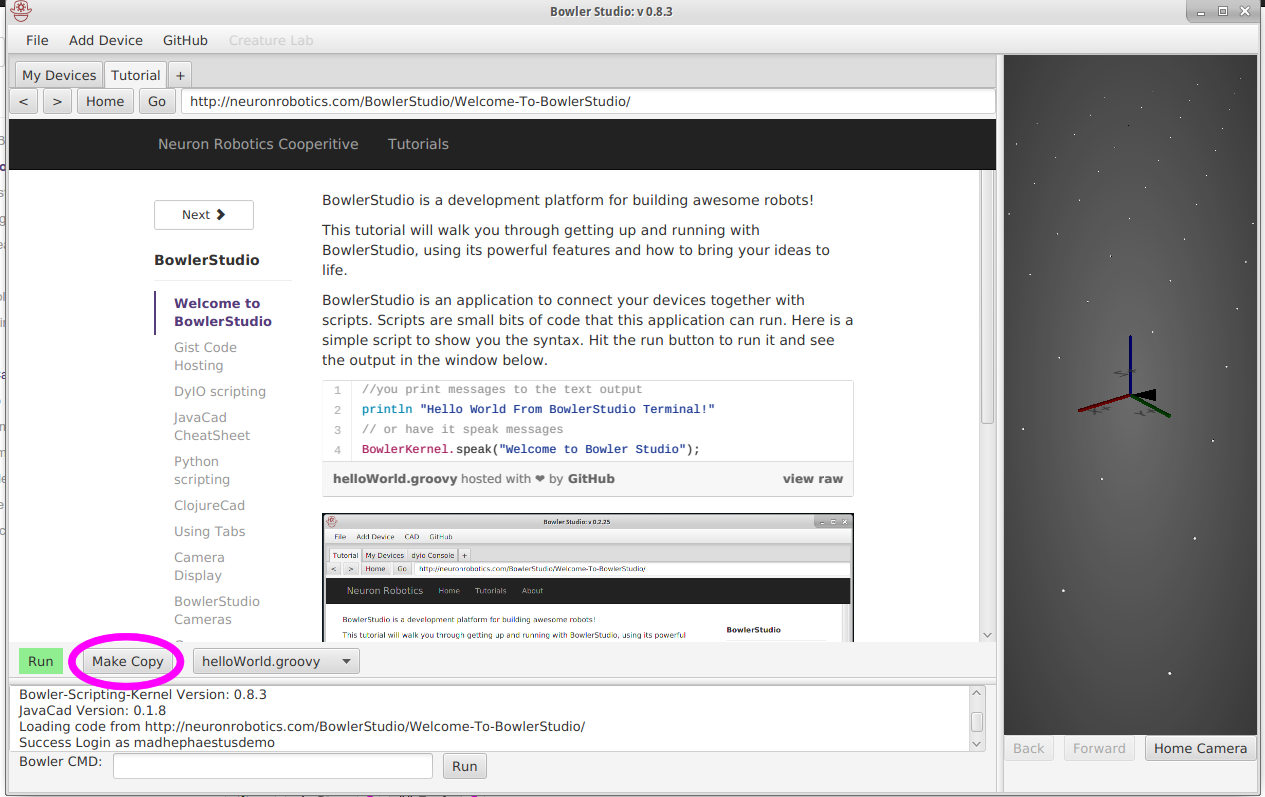Click the web page scrollbar down arrow

tap(988, 635)
